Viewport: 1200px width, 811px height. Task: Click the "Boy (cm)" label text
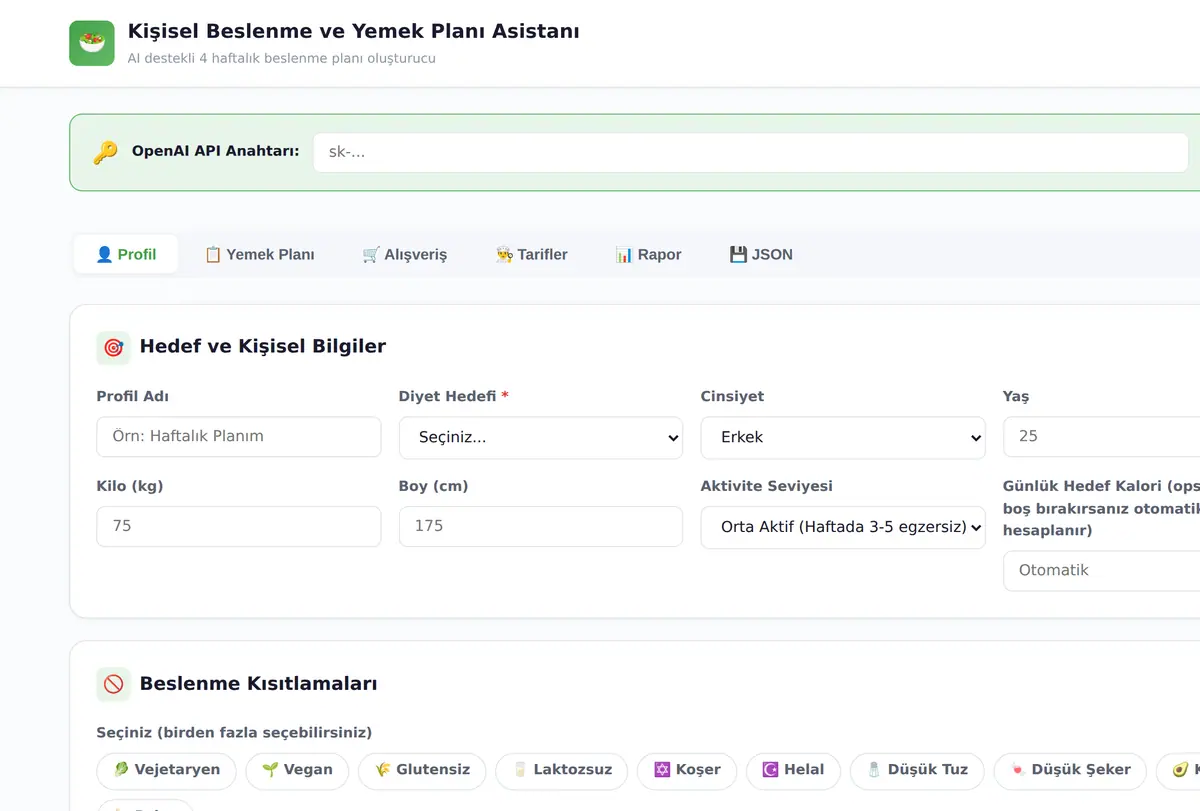434,486
